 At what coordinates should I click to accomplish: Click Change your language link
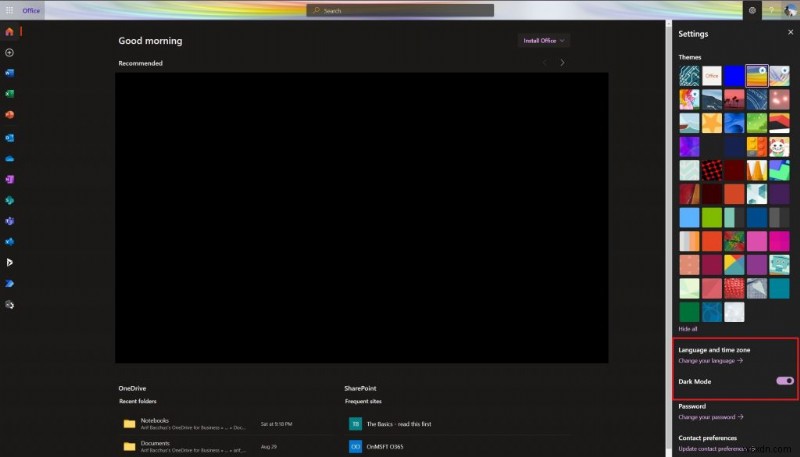click(x=710, y=360)
